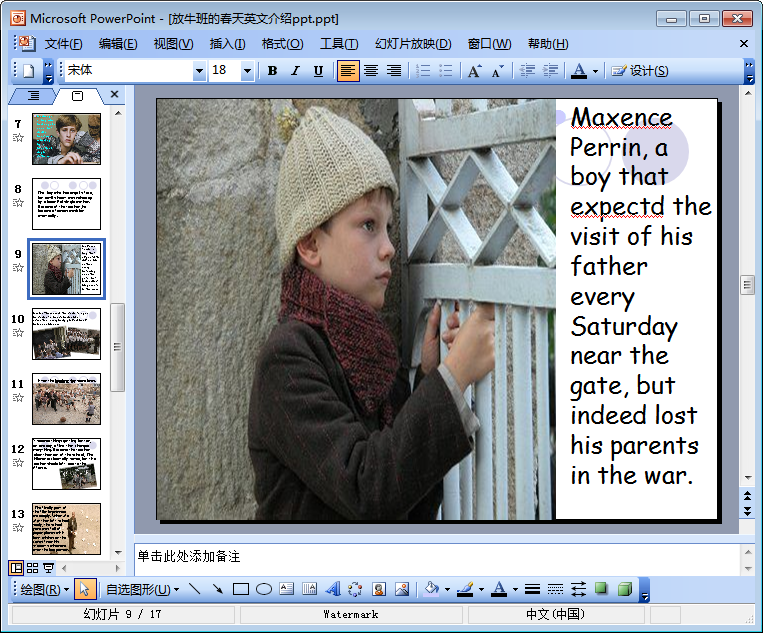Click animation star icon under slide 9
Viewport: 763px width, 633px height.
[x=18, y=268]
